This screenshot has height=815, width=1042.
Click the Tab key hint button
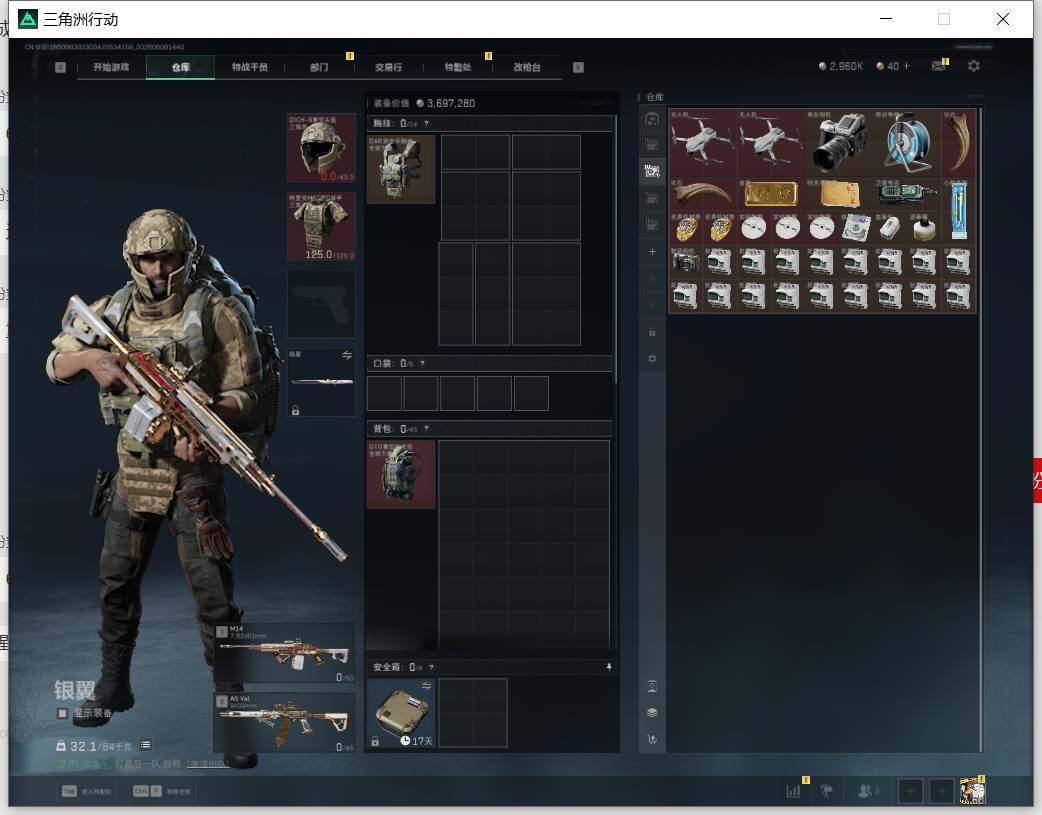coord(69,791)
